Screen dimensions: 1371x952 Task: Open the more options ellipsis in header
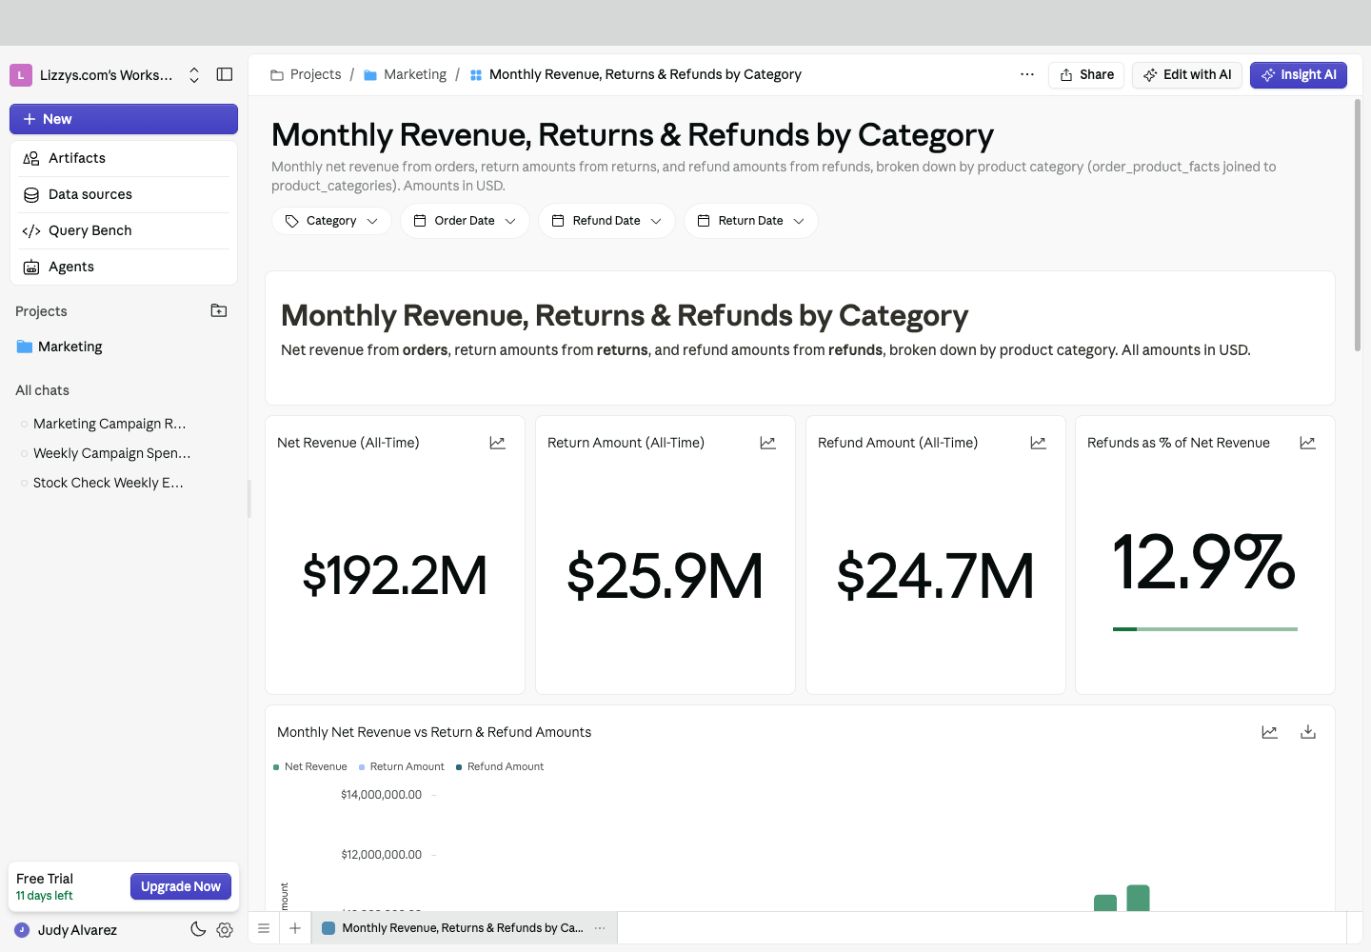pos(1027,75)
